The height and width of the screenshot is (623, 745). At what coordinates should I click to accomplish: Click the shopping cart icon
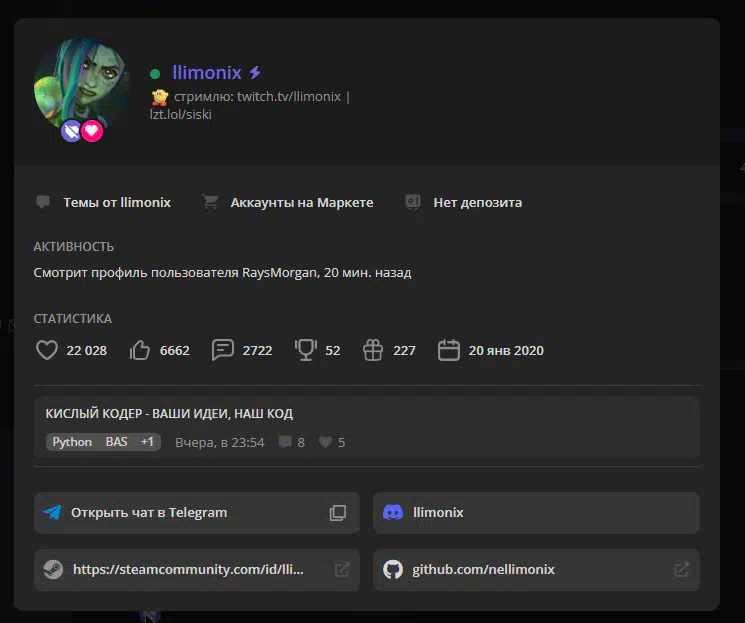pyautogui.click(x=210, y=202)
